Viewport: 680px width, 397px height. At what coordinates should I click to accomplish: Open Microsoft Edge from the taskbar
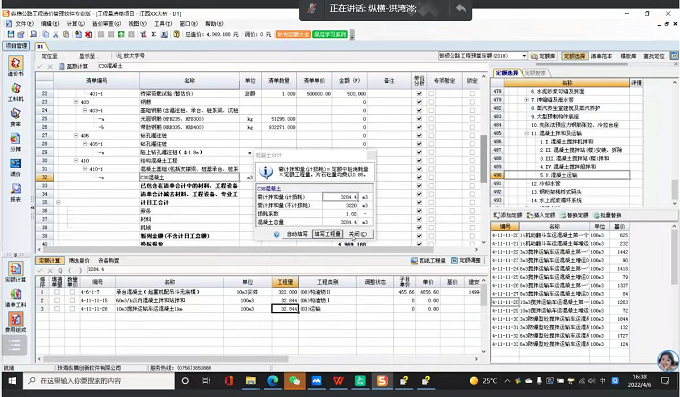click(x=272, y=381)
